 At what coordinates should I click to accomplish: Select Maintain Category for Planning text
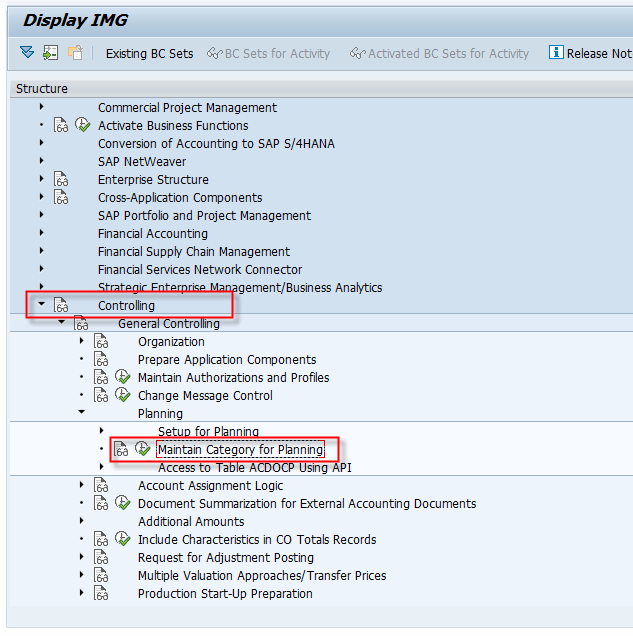(241, 449)
